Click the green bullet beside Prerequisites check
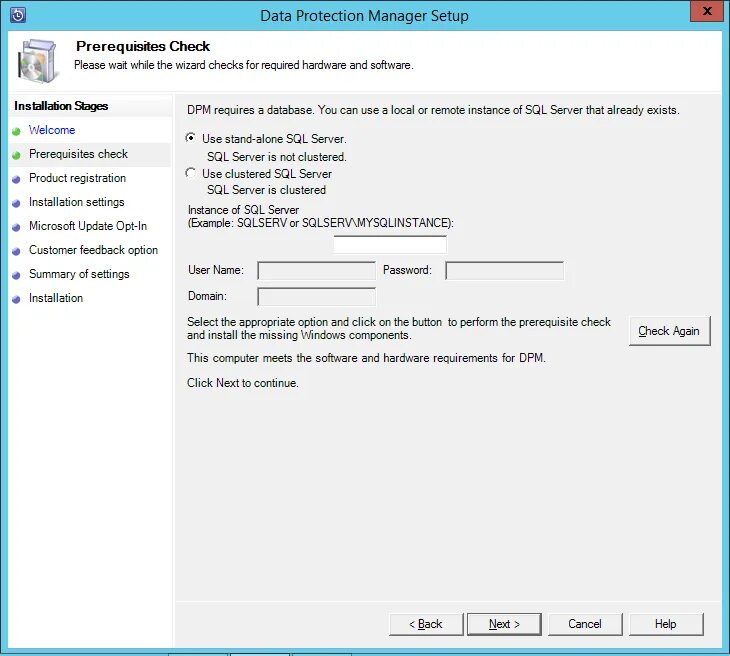Screen dimensions: 730x656 (16, 155)
